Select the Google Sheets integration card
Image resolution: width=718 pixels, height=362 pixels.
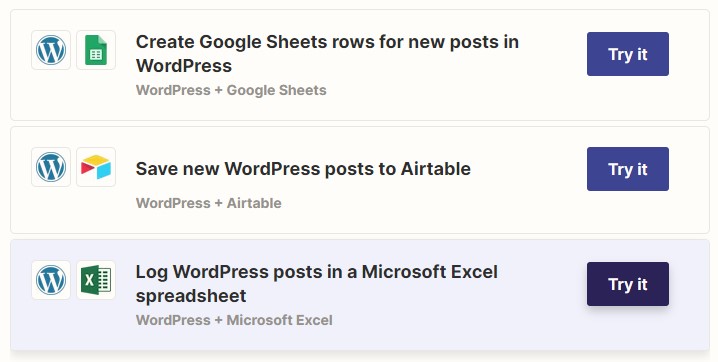click(360, 65)
